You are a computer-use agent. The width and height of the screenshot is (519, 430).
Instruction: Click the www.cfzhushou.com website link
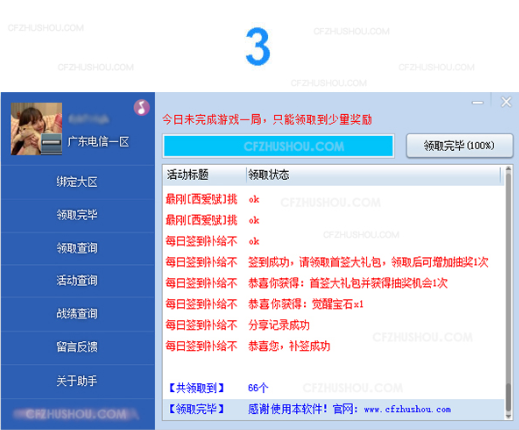[407, 409]
